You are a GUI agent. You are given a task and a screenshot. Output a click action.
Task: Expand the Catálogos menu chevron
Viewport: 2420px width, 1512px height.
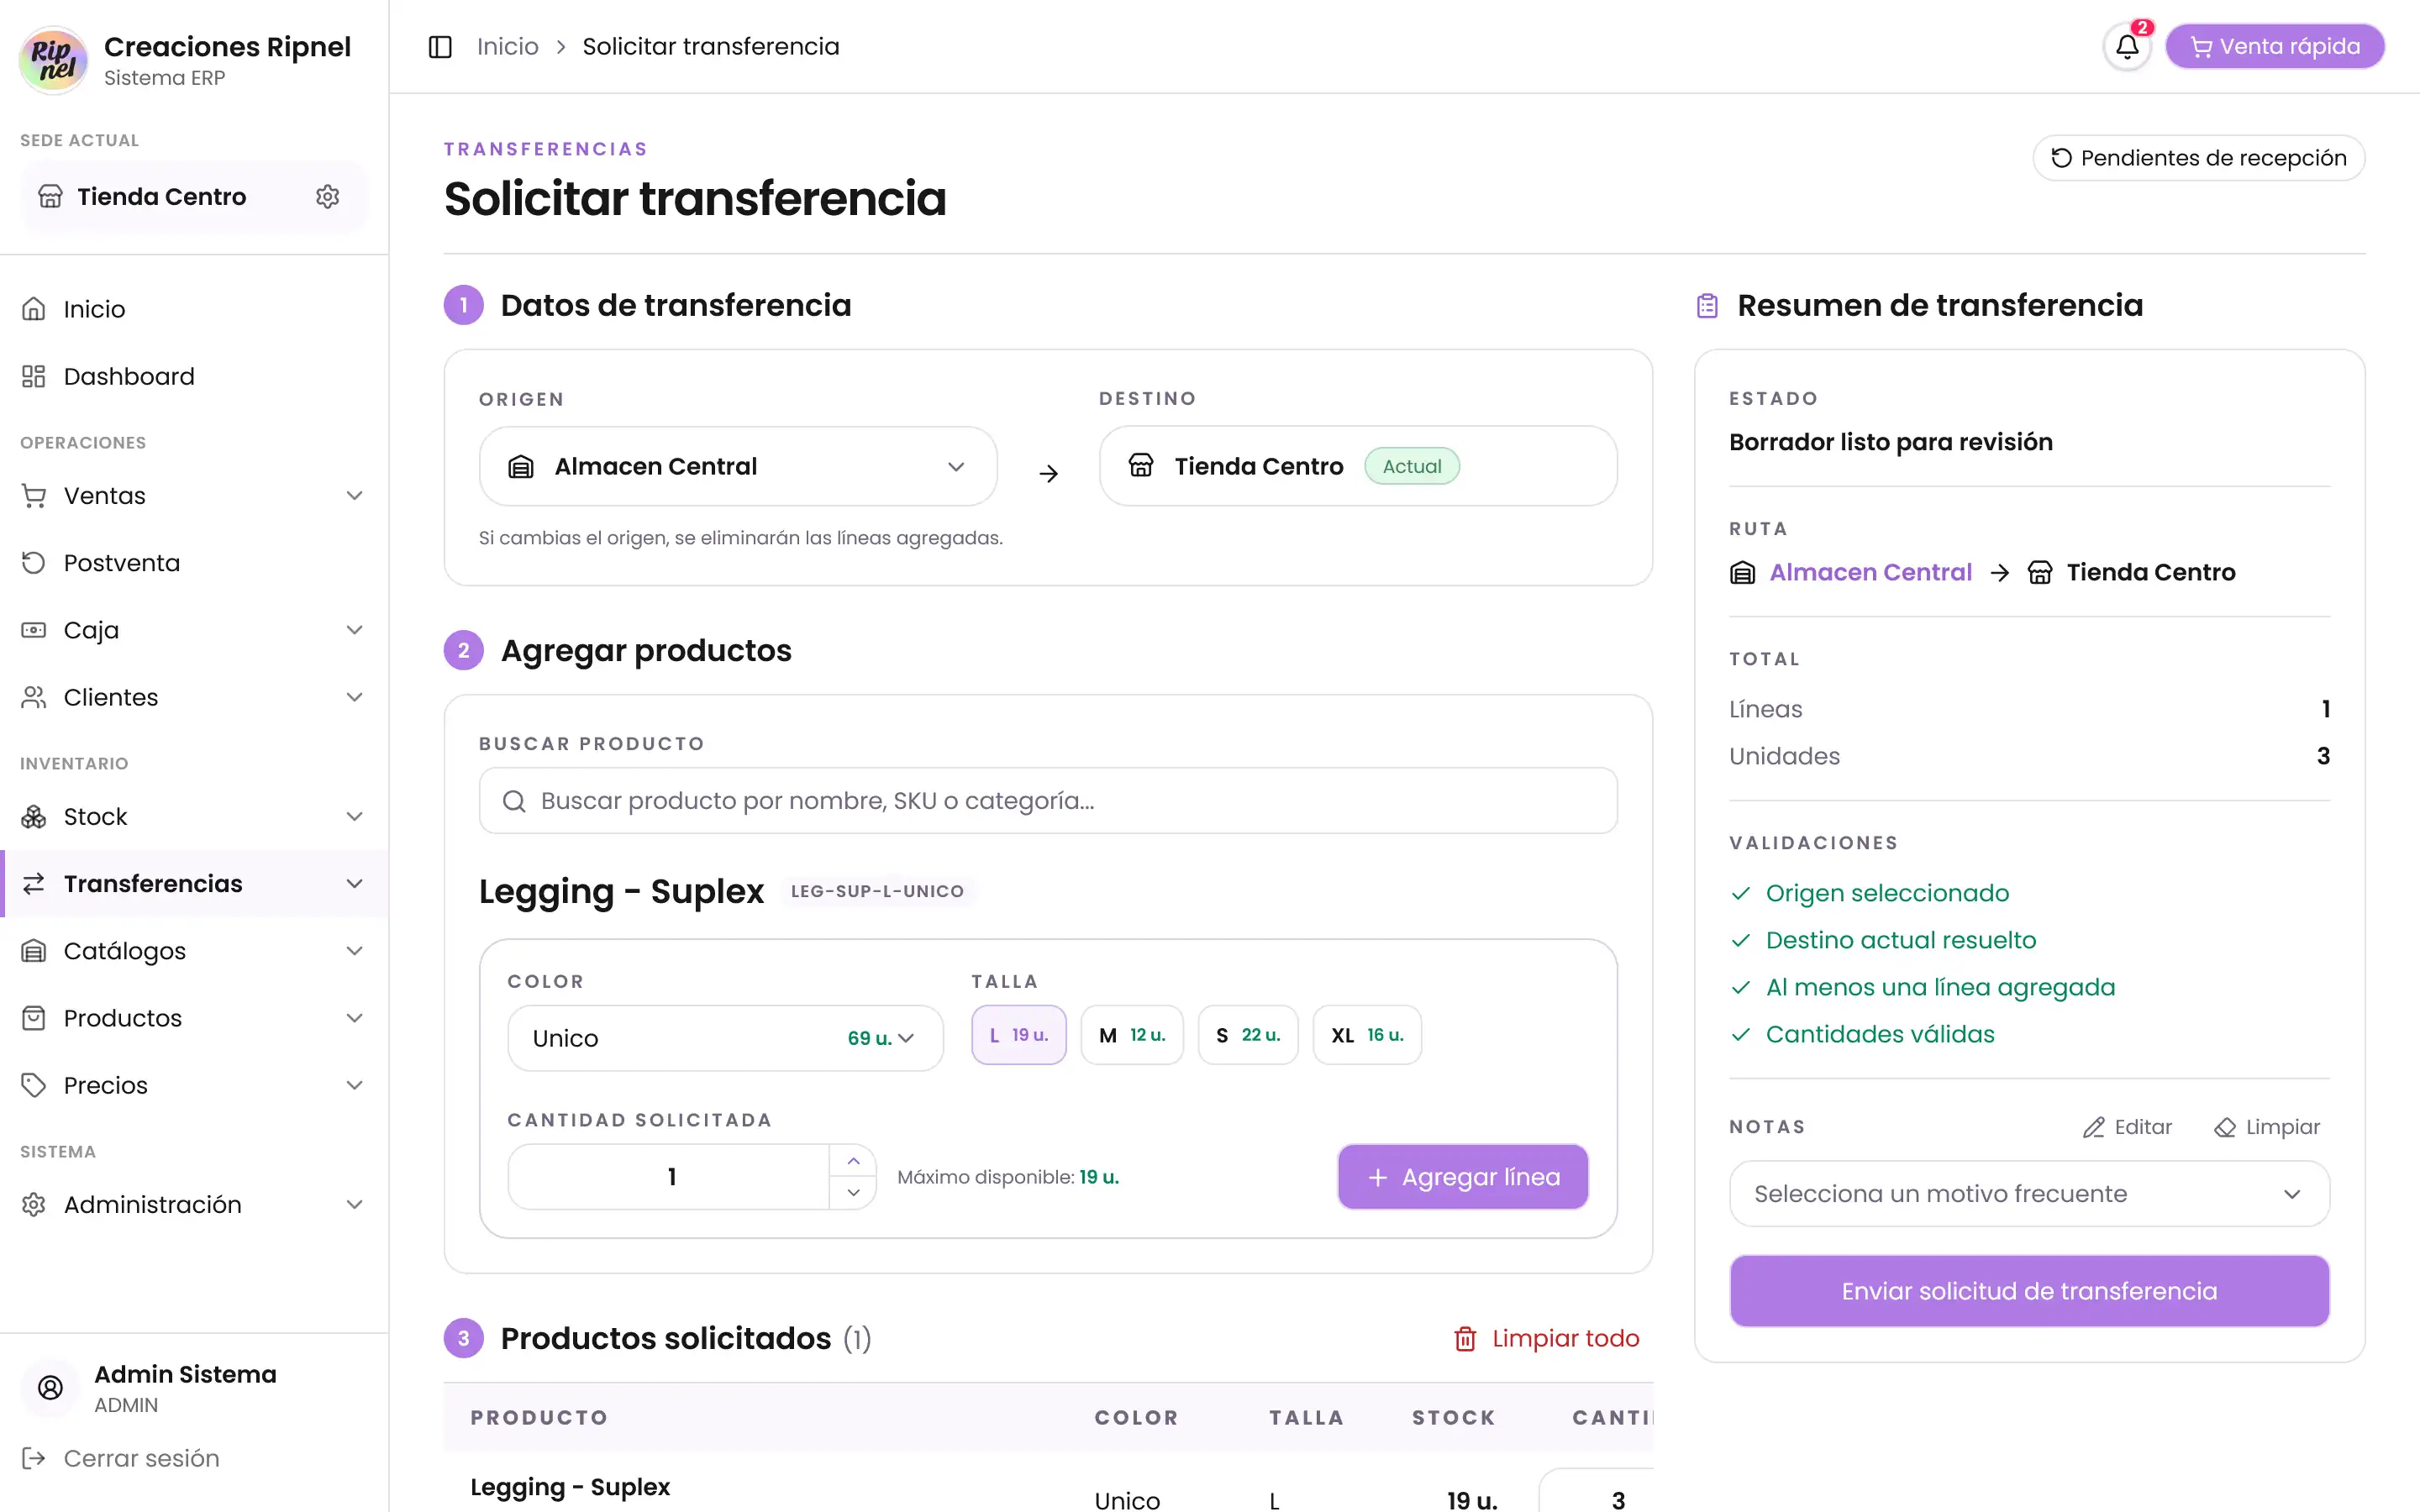point(354,951)
